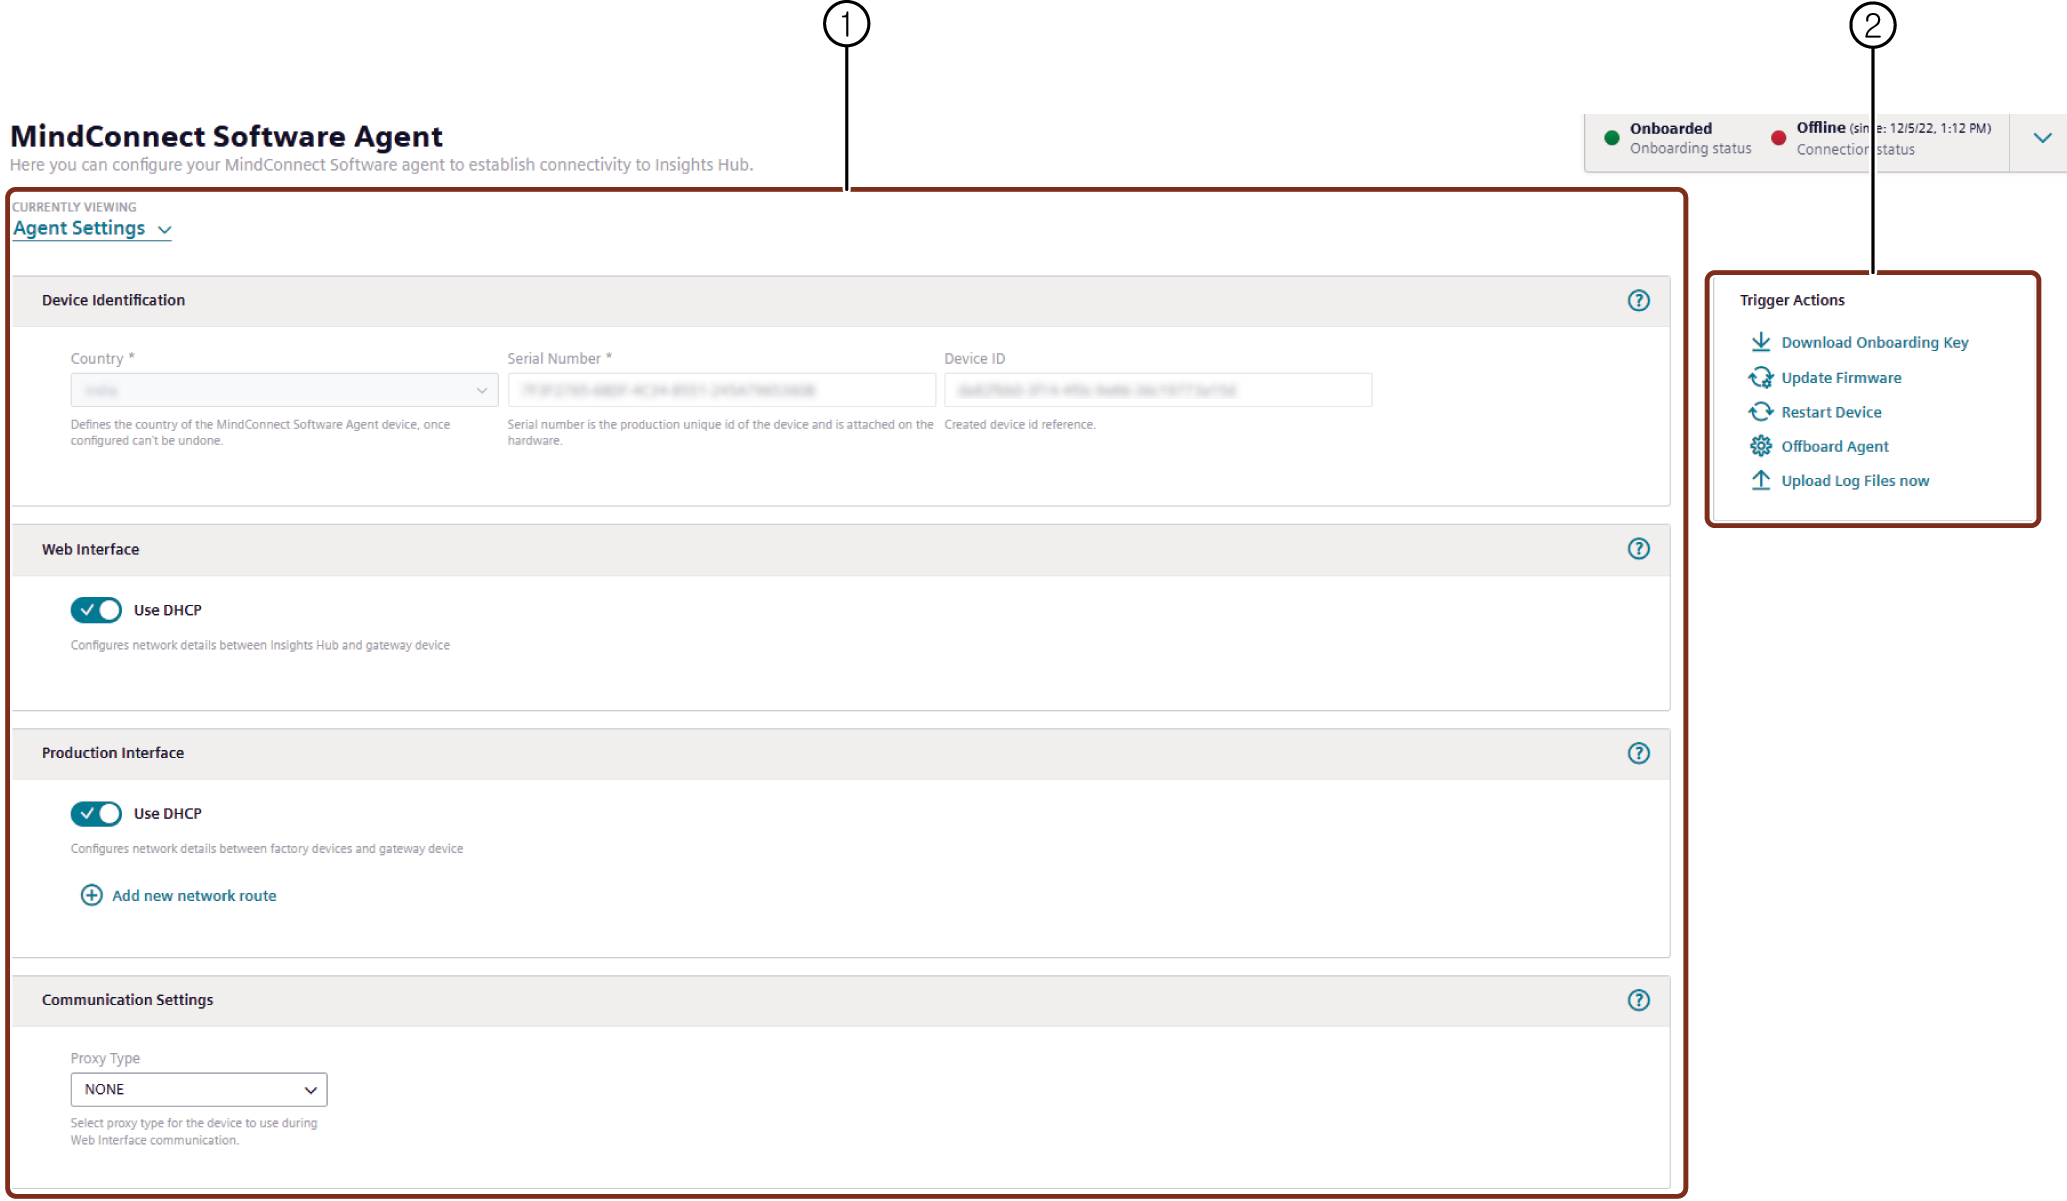Open Production Interface help icon
The height and width of the screenshot is (1201, 2067).
click(1638, 753)
